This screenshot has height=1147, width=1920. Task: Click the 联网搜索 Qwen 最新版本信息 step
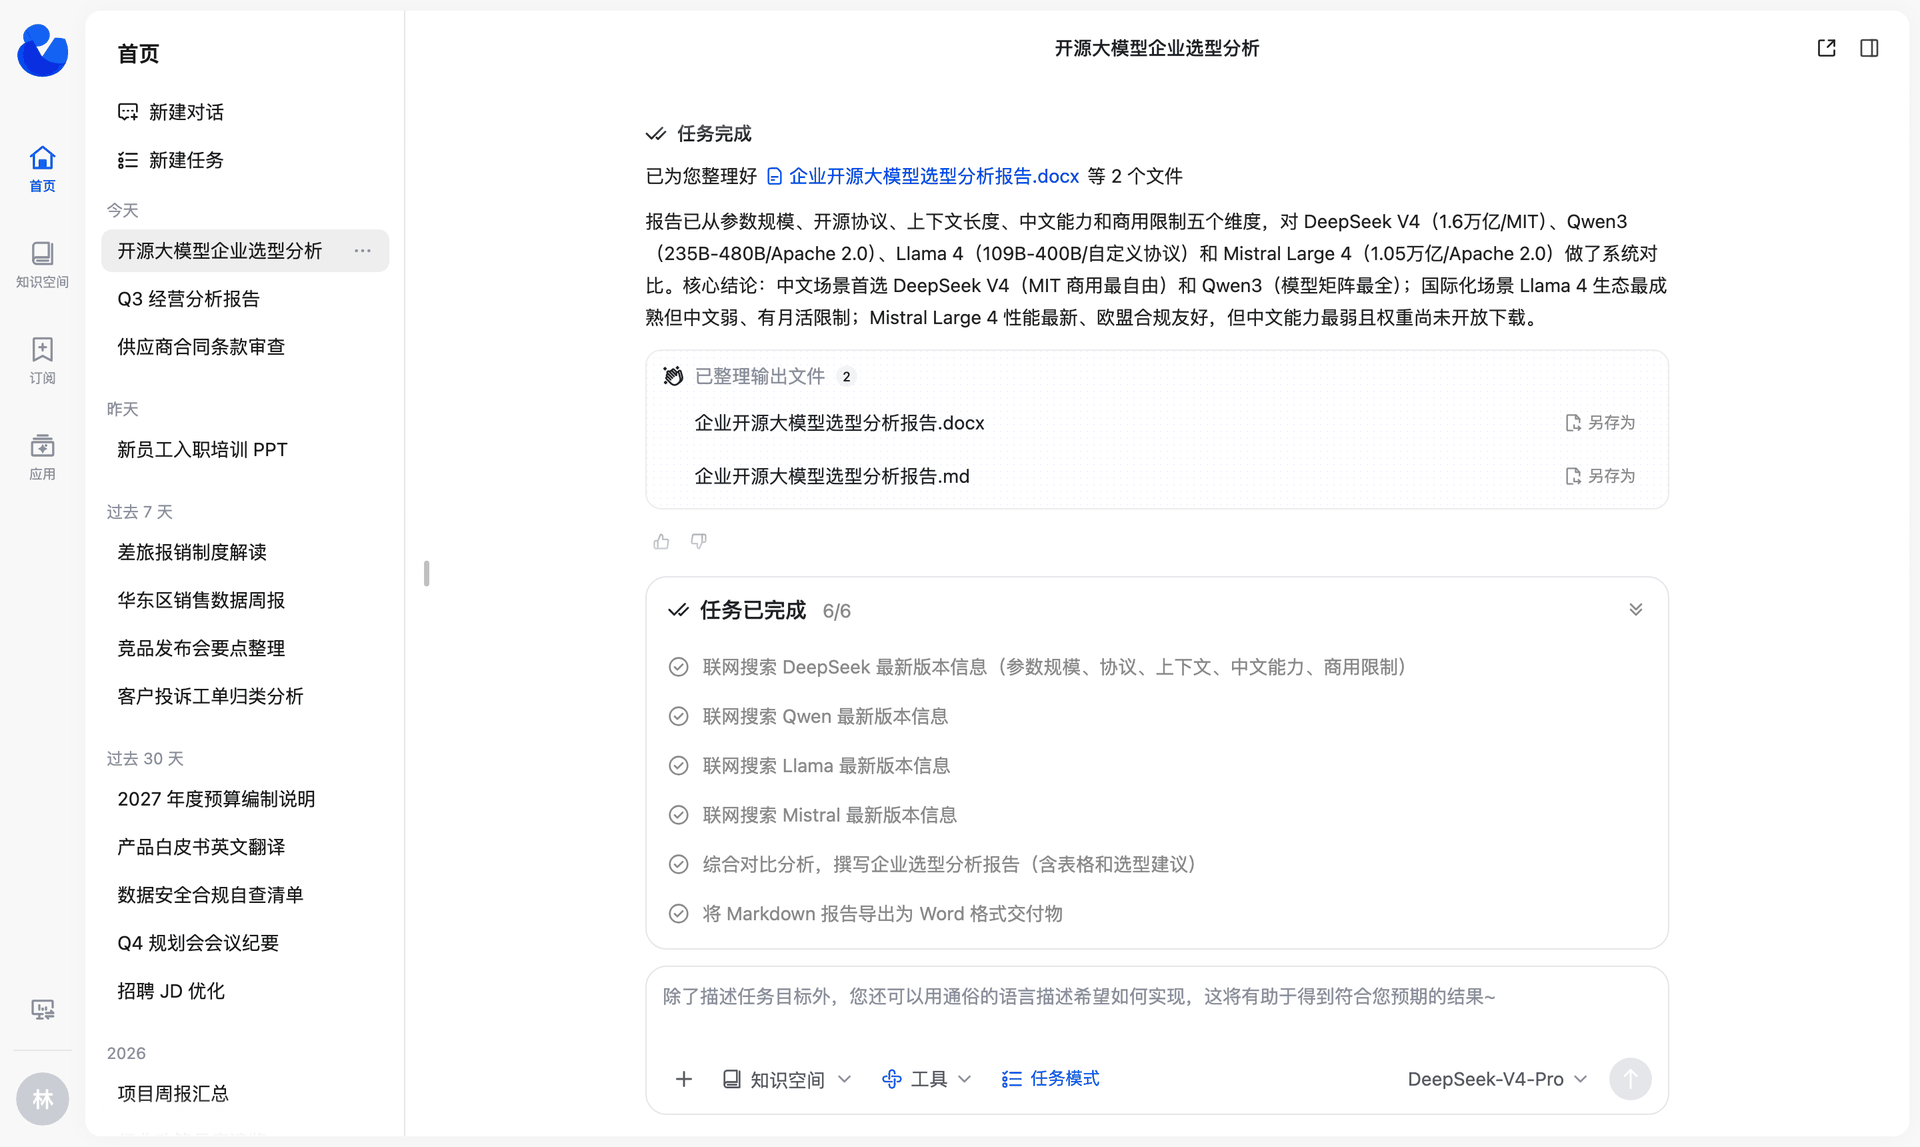pos(825,716)
